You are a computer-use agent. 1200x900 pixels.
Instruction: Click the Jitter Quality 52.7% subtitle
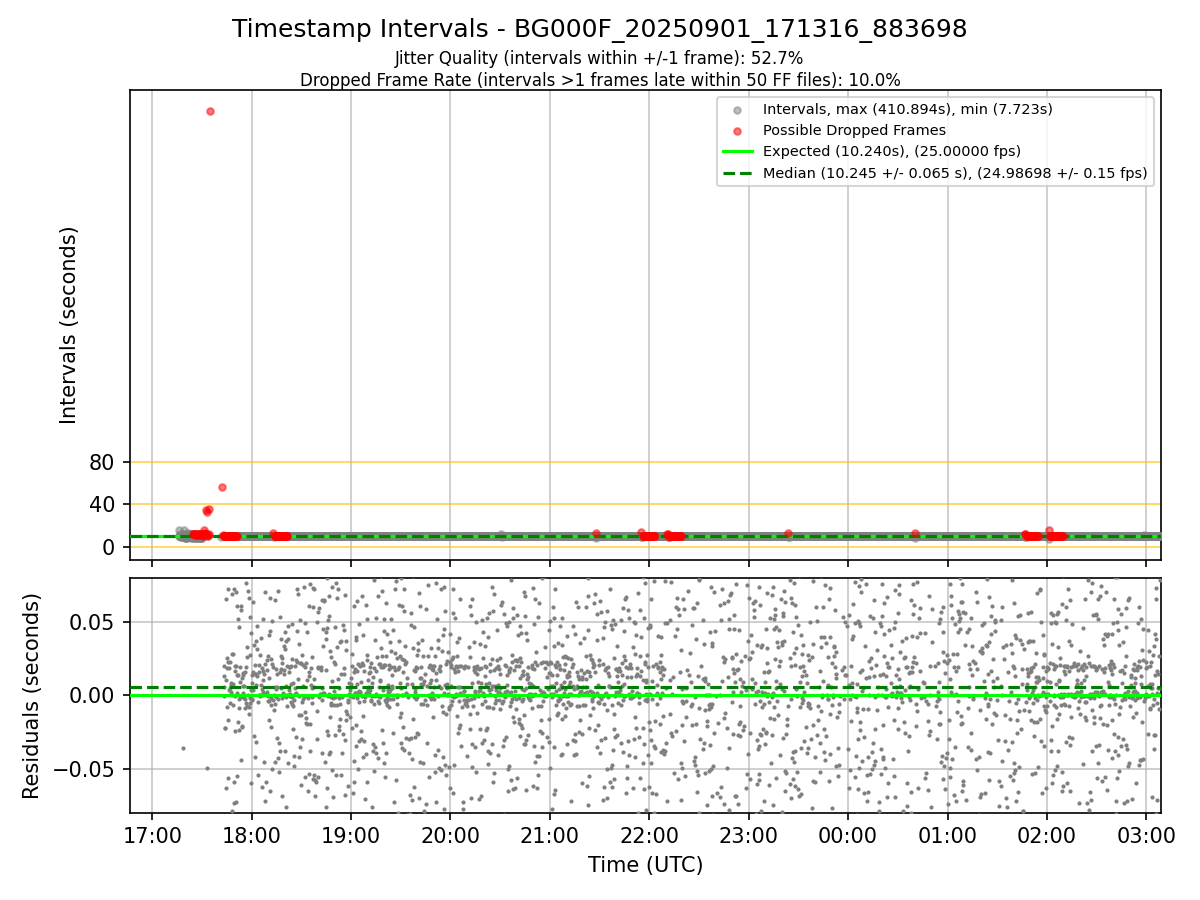click(x=599, y=58)
